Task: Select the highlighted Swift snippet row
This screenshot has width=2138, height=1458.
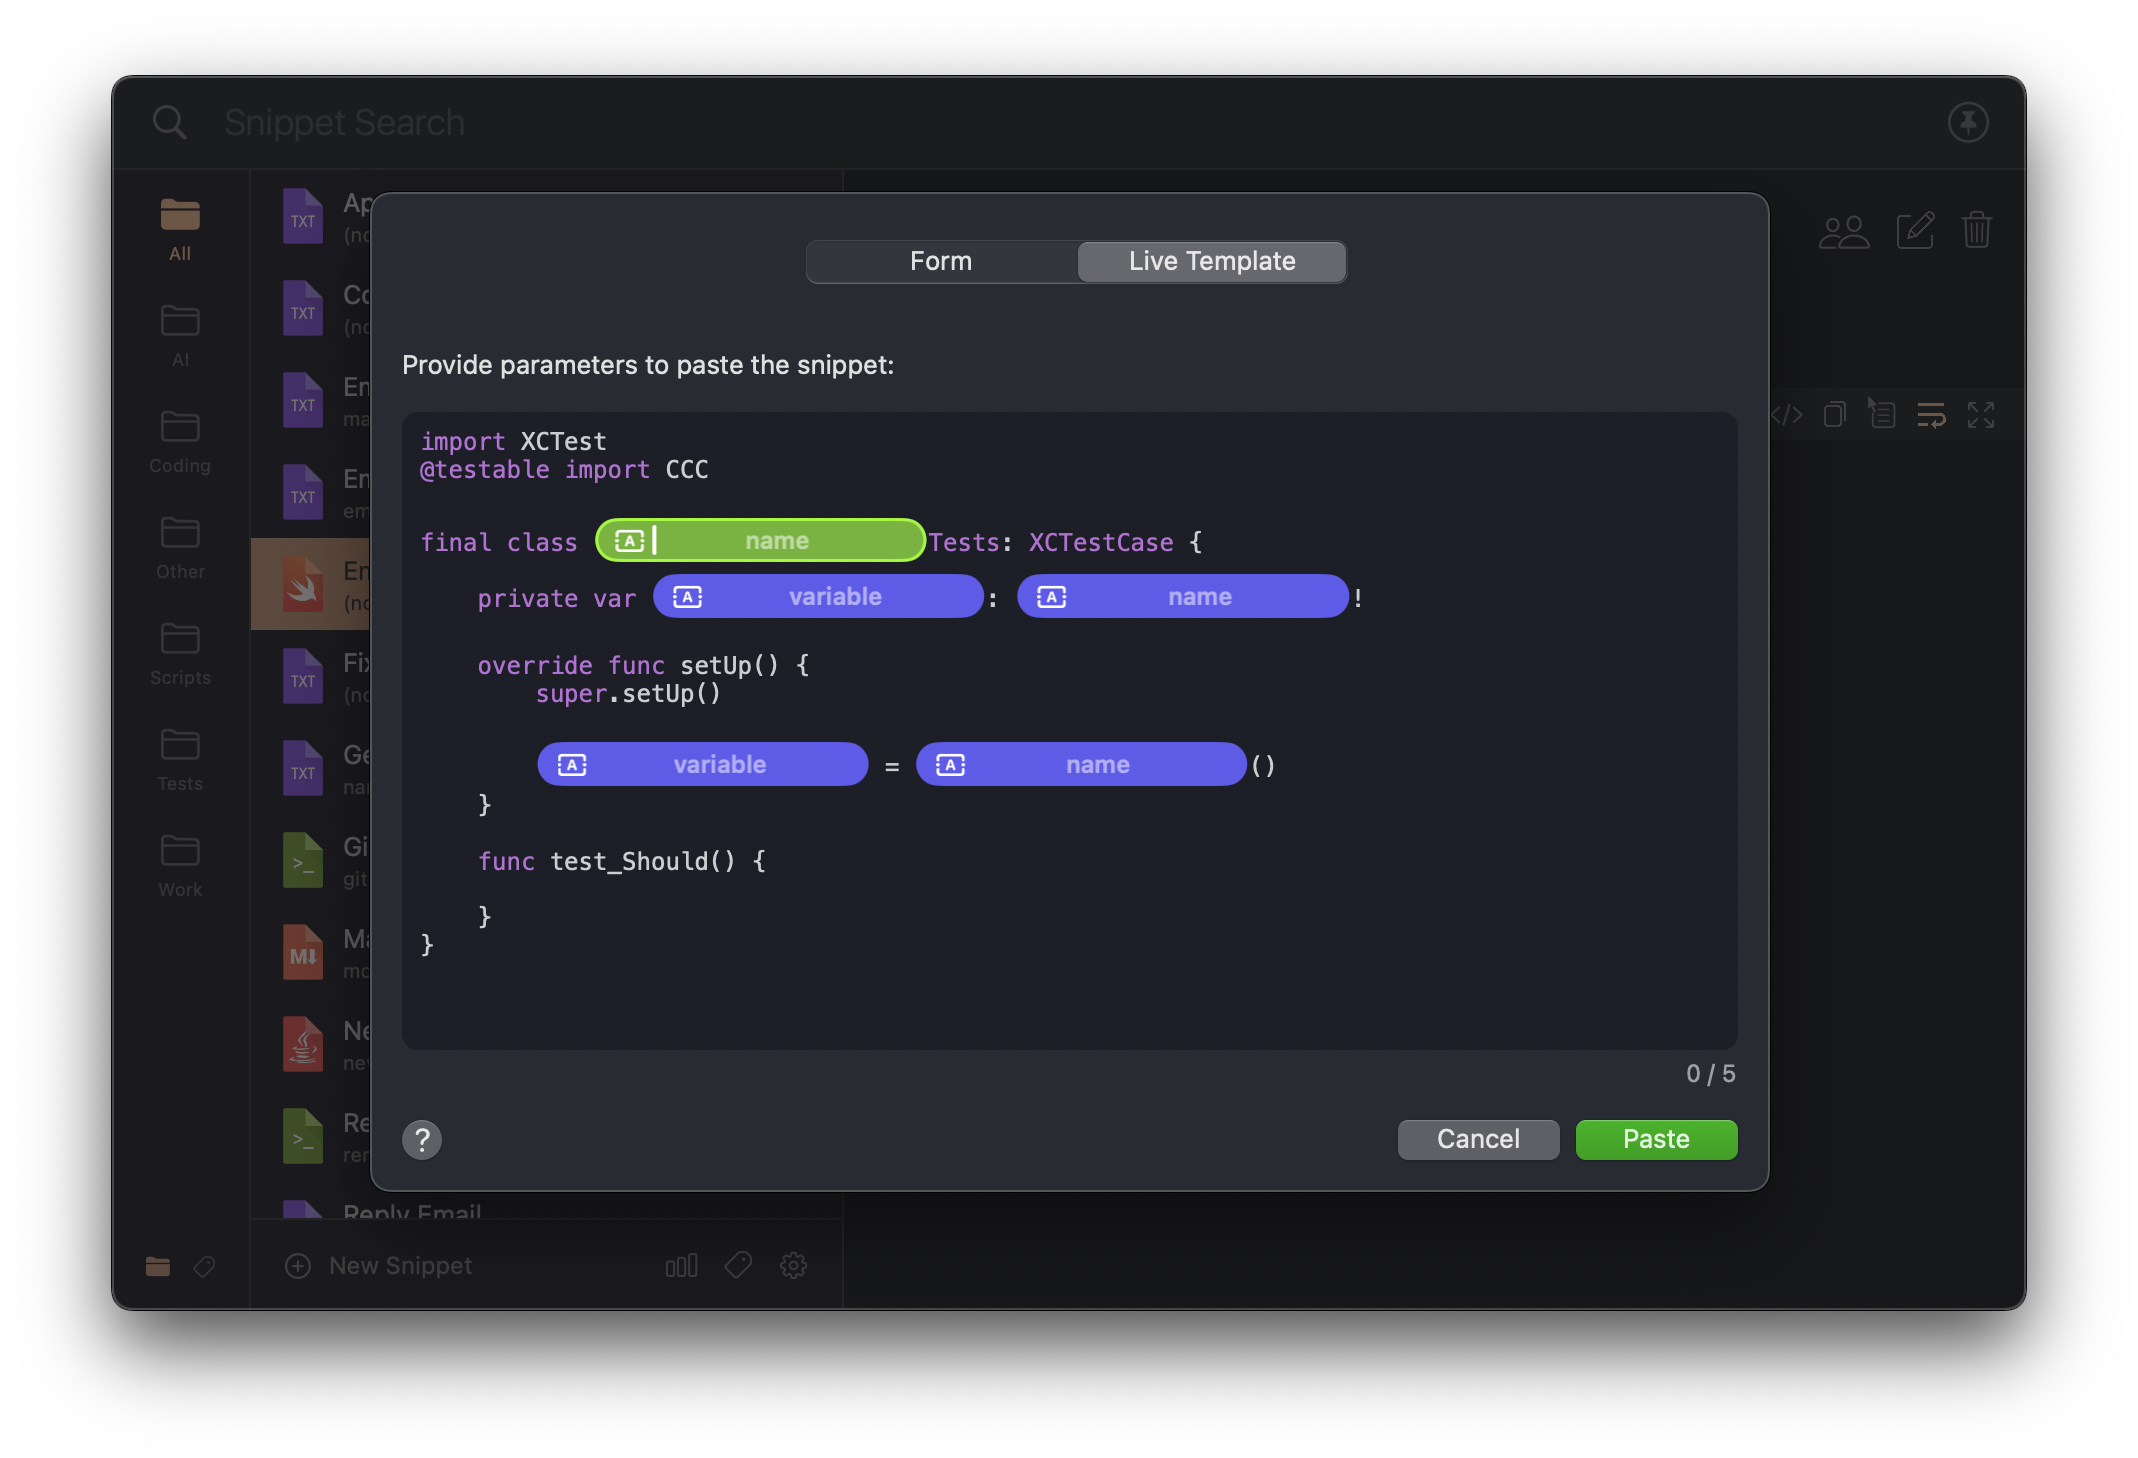Action: point(311,584)
